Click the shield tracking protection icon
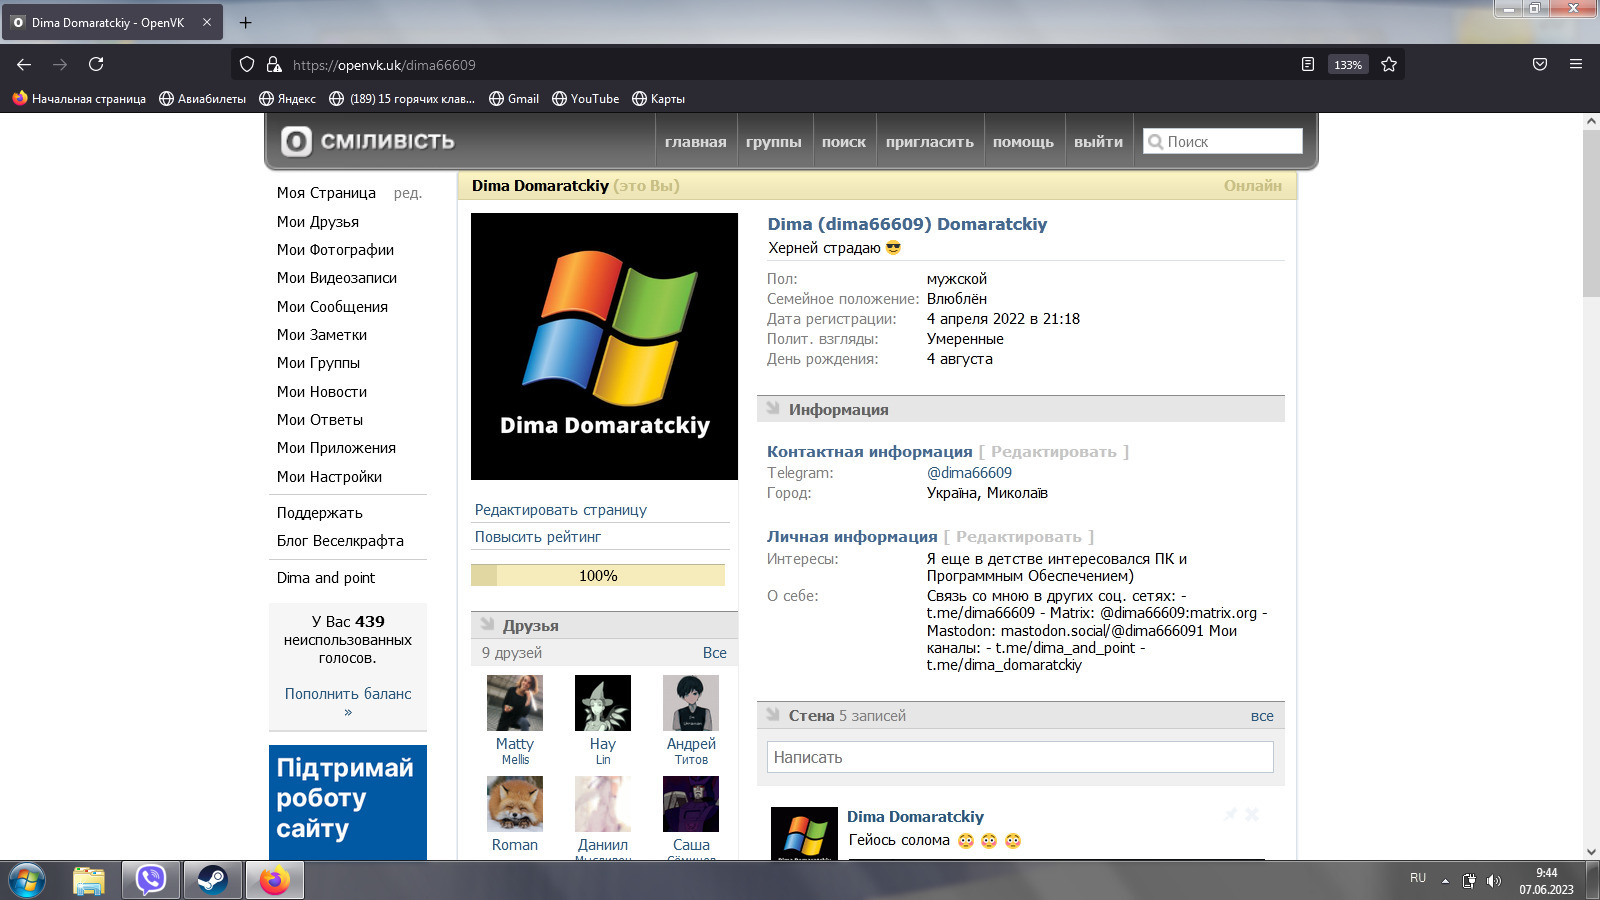This screenshot has width=1600, height=900. tap(247, 65)
